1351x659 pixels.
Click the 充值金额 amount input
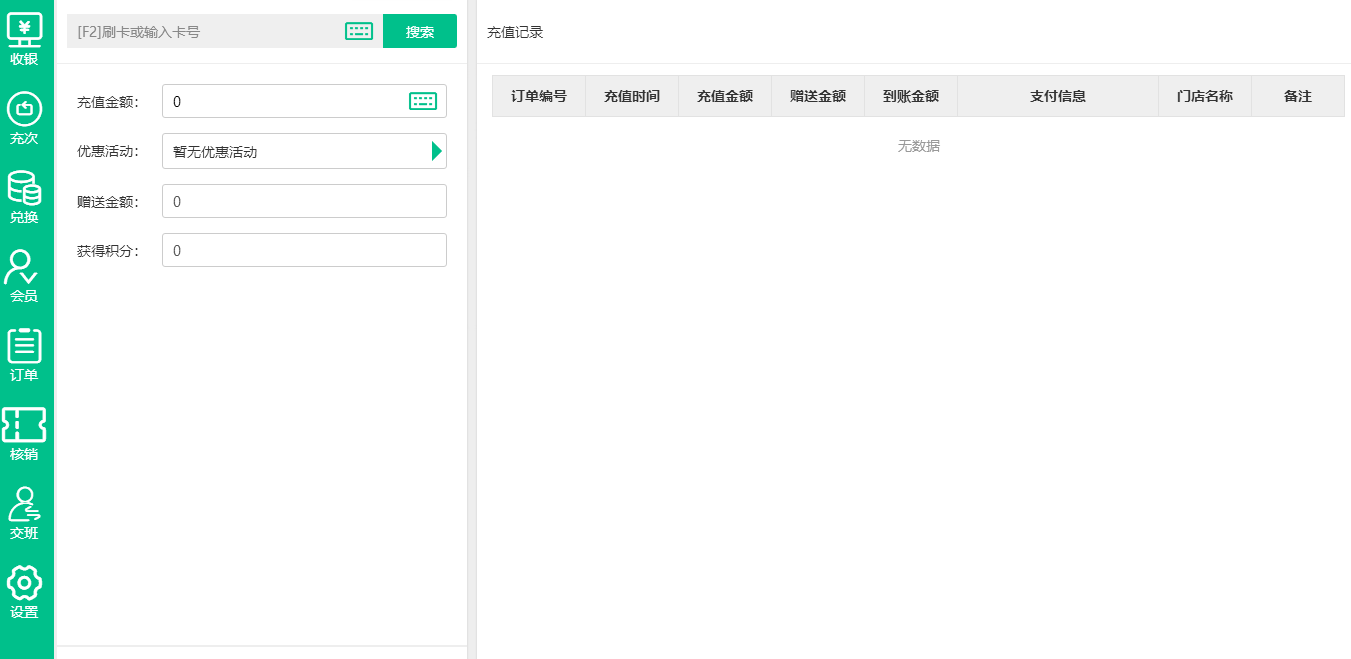pyautogui.click(x=285, y=101)
